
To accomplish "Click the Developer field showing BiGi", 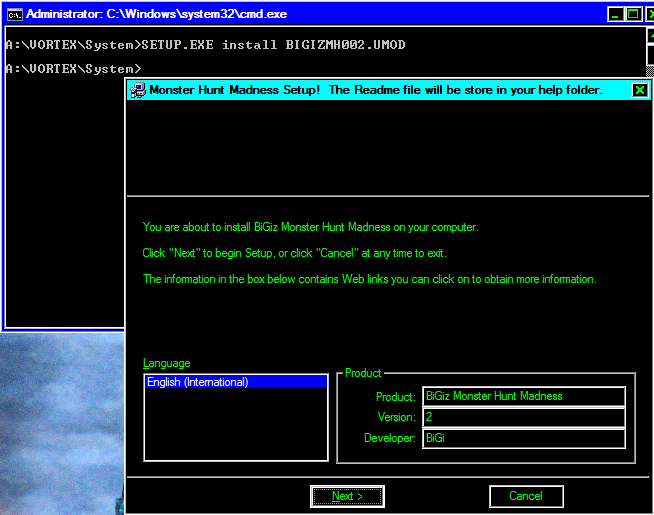I will pyautogui.click(x=524, y=438).
